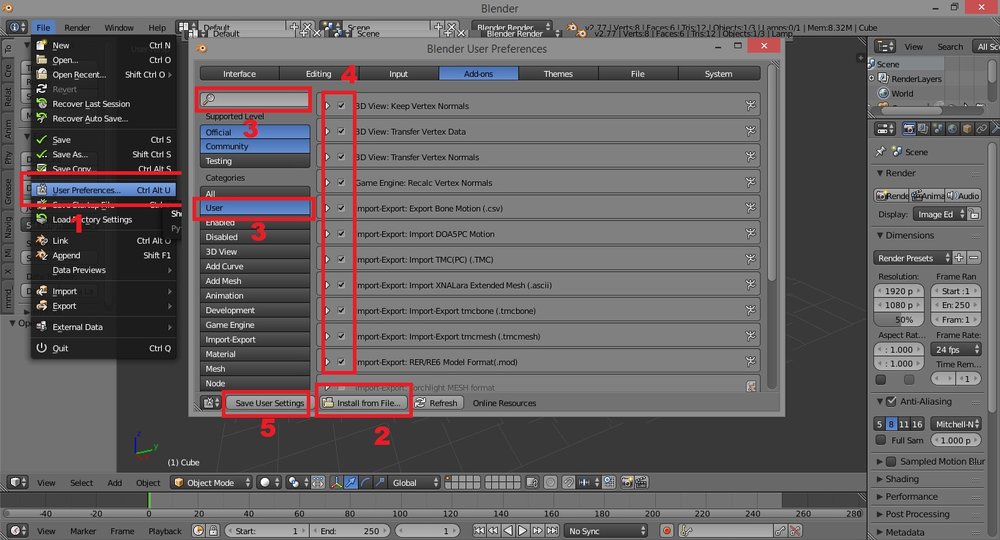Play the animation forward in timeline
Image resolution: width=1000 pixels, height=540 pixels.
tap(522, 530)
